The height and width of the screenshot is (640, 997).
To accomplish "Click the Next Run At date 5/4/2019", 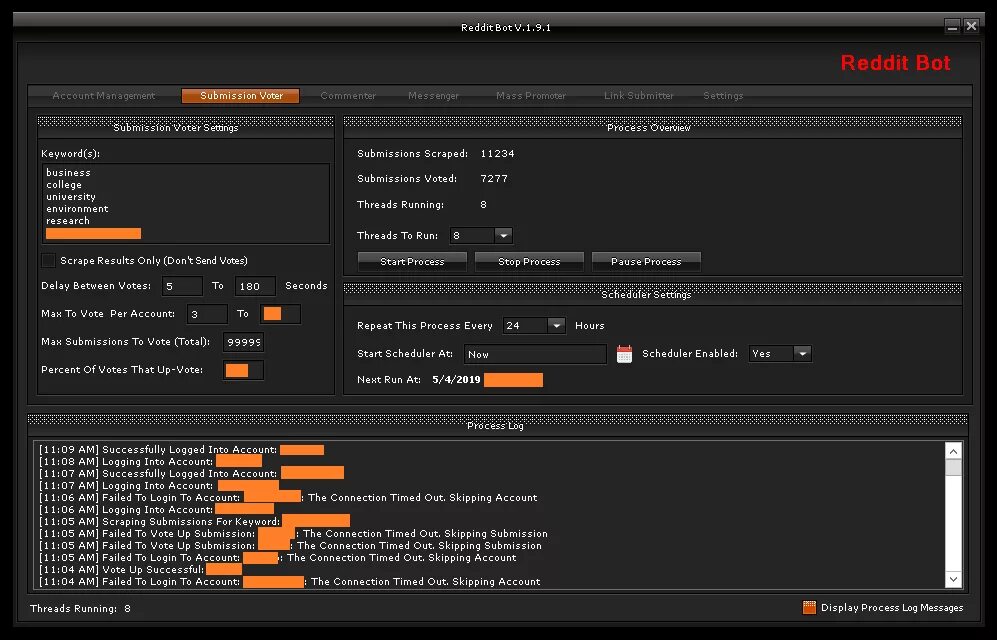I will pyautogui.click(x=456, y=379).
